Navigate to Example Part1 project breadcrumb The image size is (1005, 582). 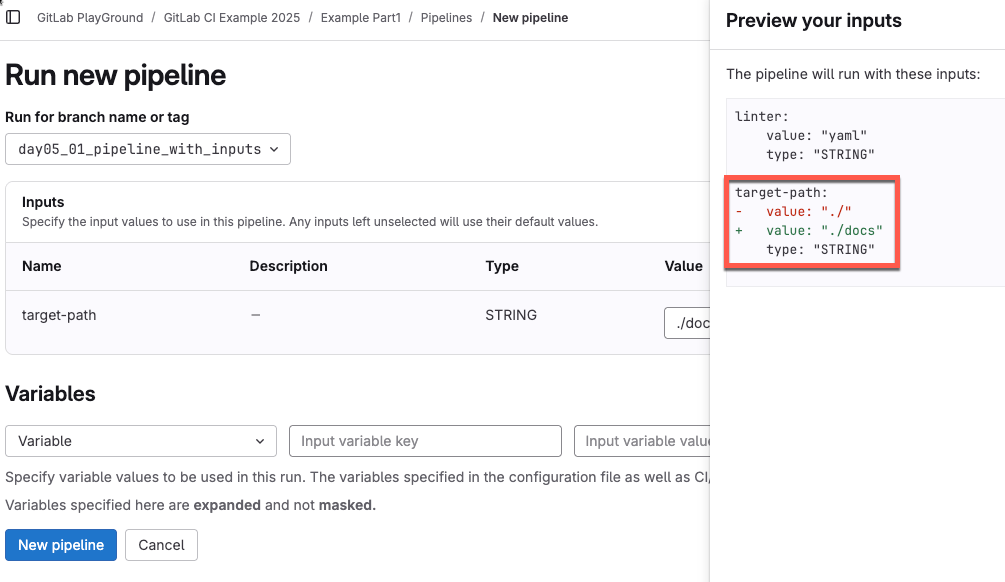(360, 18)
